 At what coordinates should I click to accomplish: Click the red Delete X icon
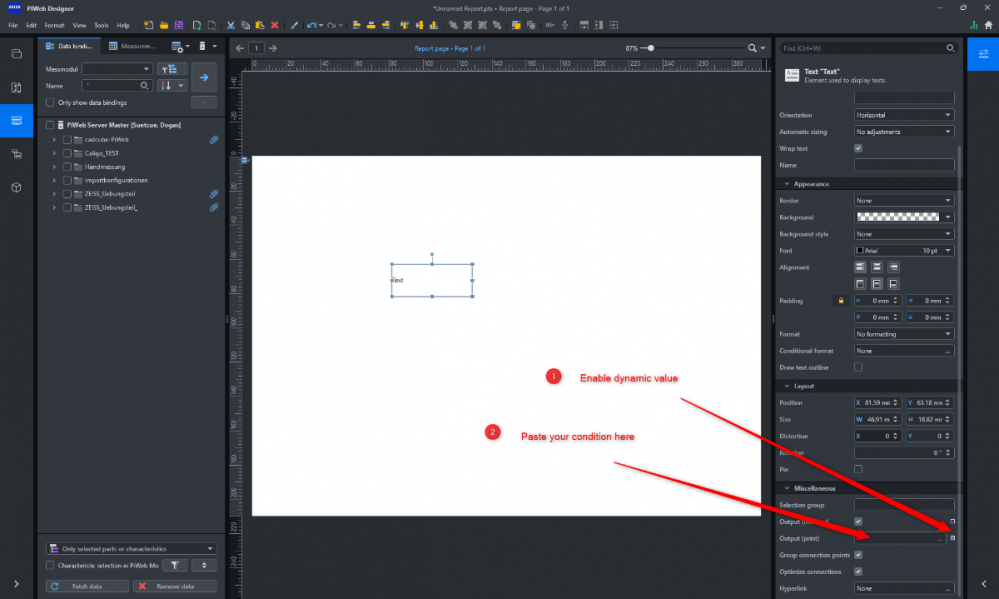tap(274, 24)
